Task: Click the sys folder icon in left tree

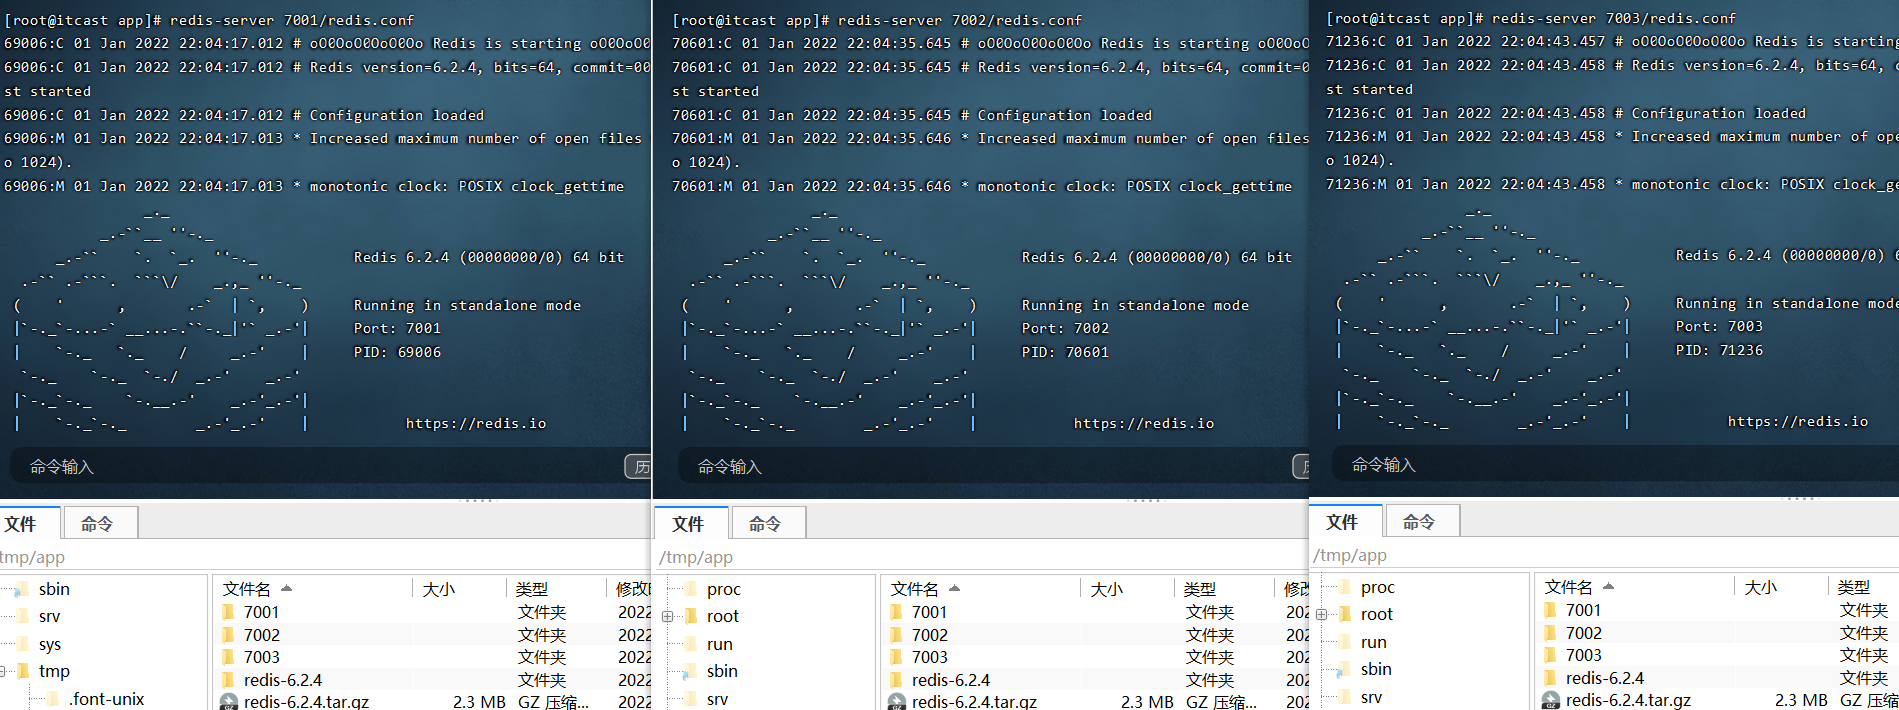Action: (x=21, y=644)
